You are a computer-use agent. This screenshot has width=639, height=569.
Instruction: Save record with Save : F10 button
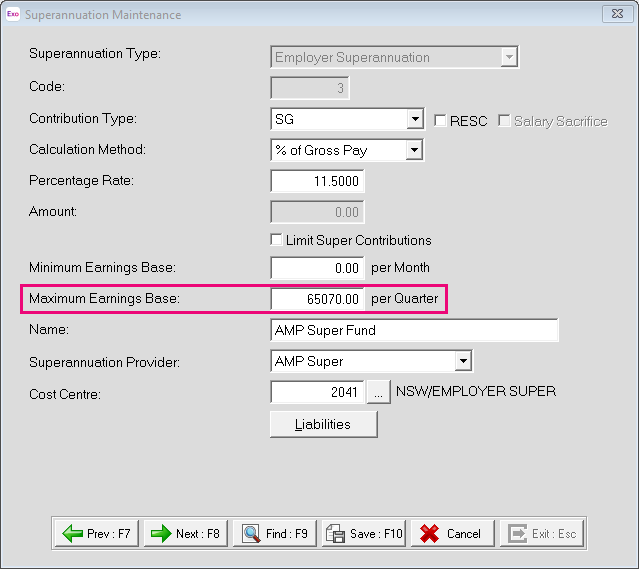[x=363, y=534]
